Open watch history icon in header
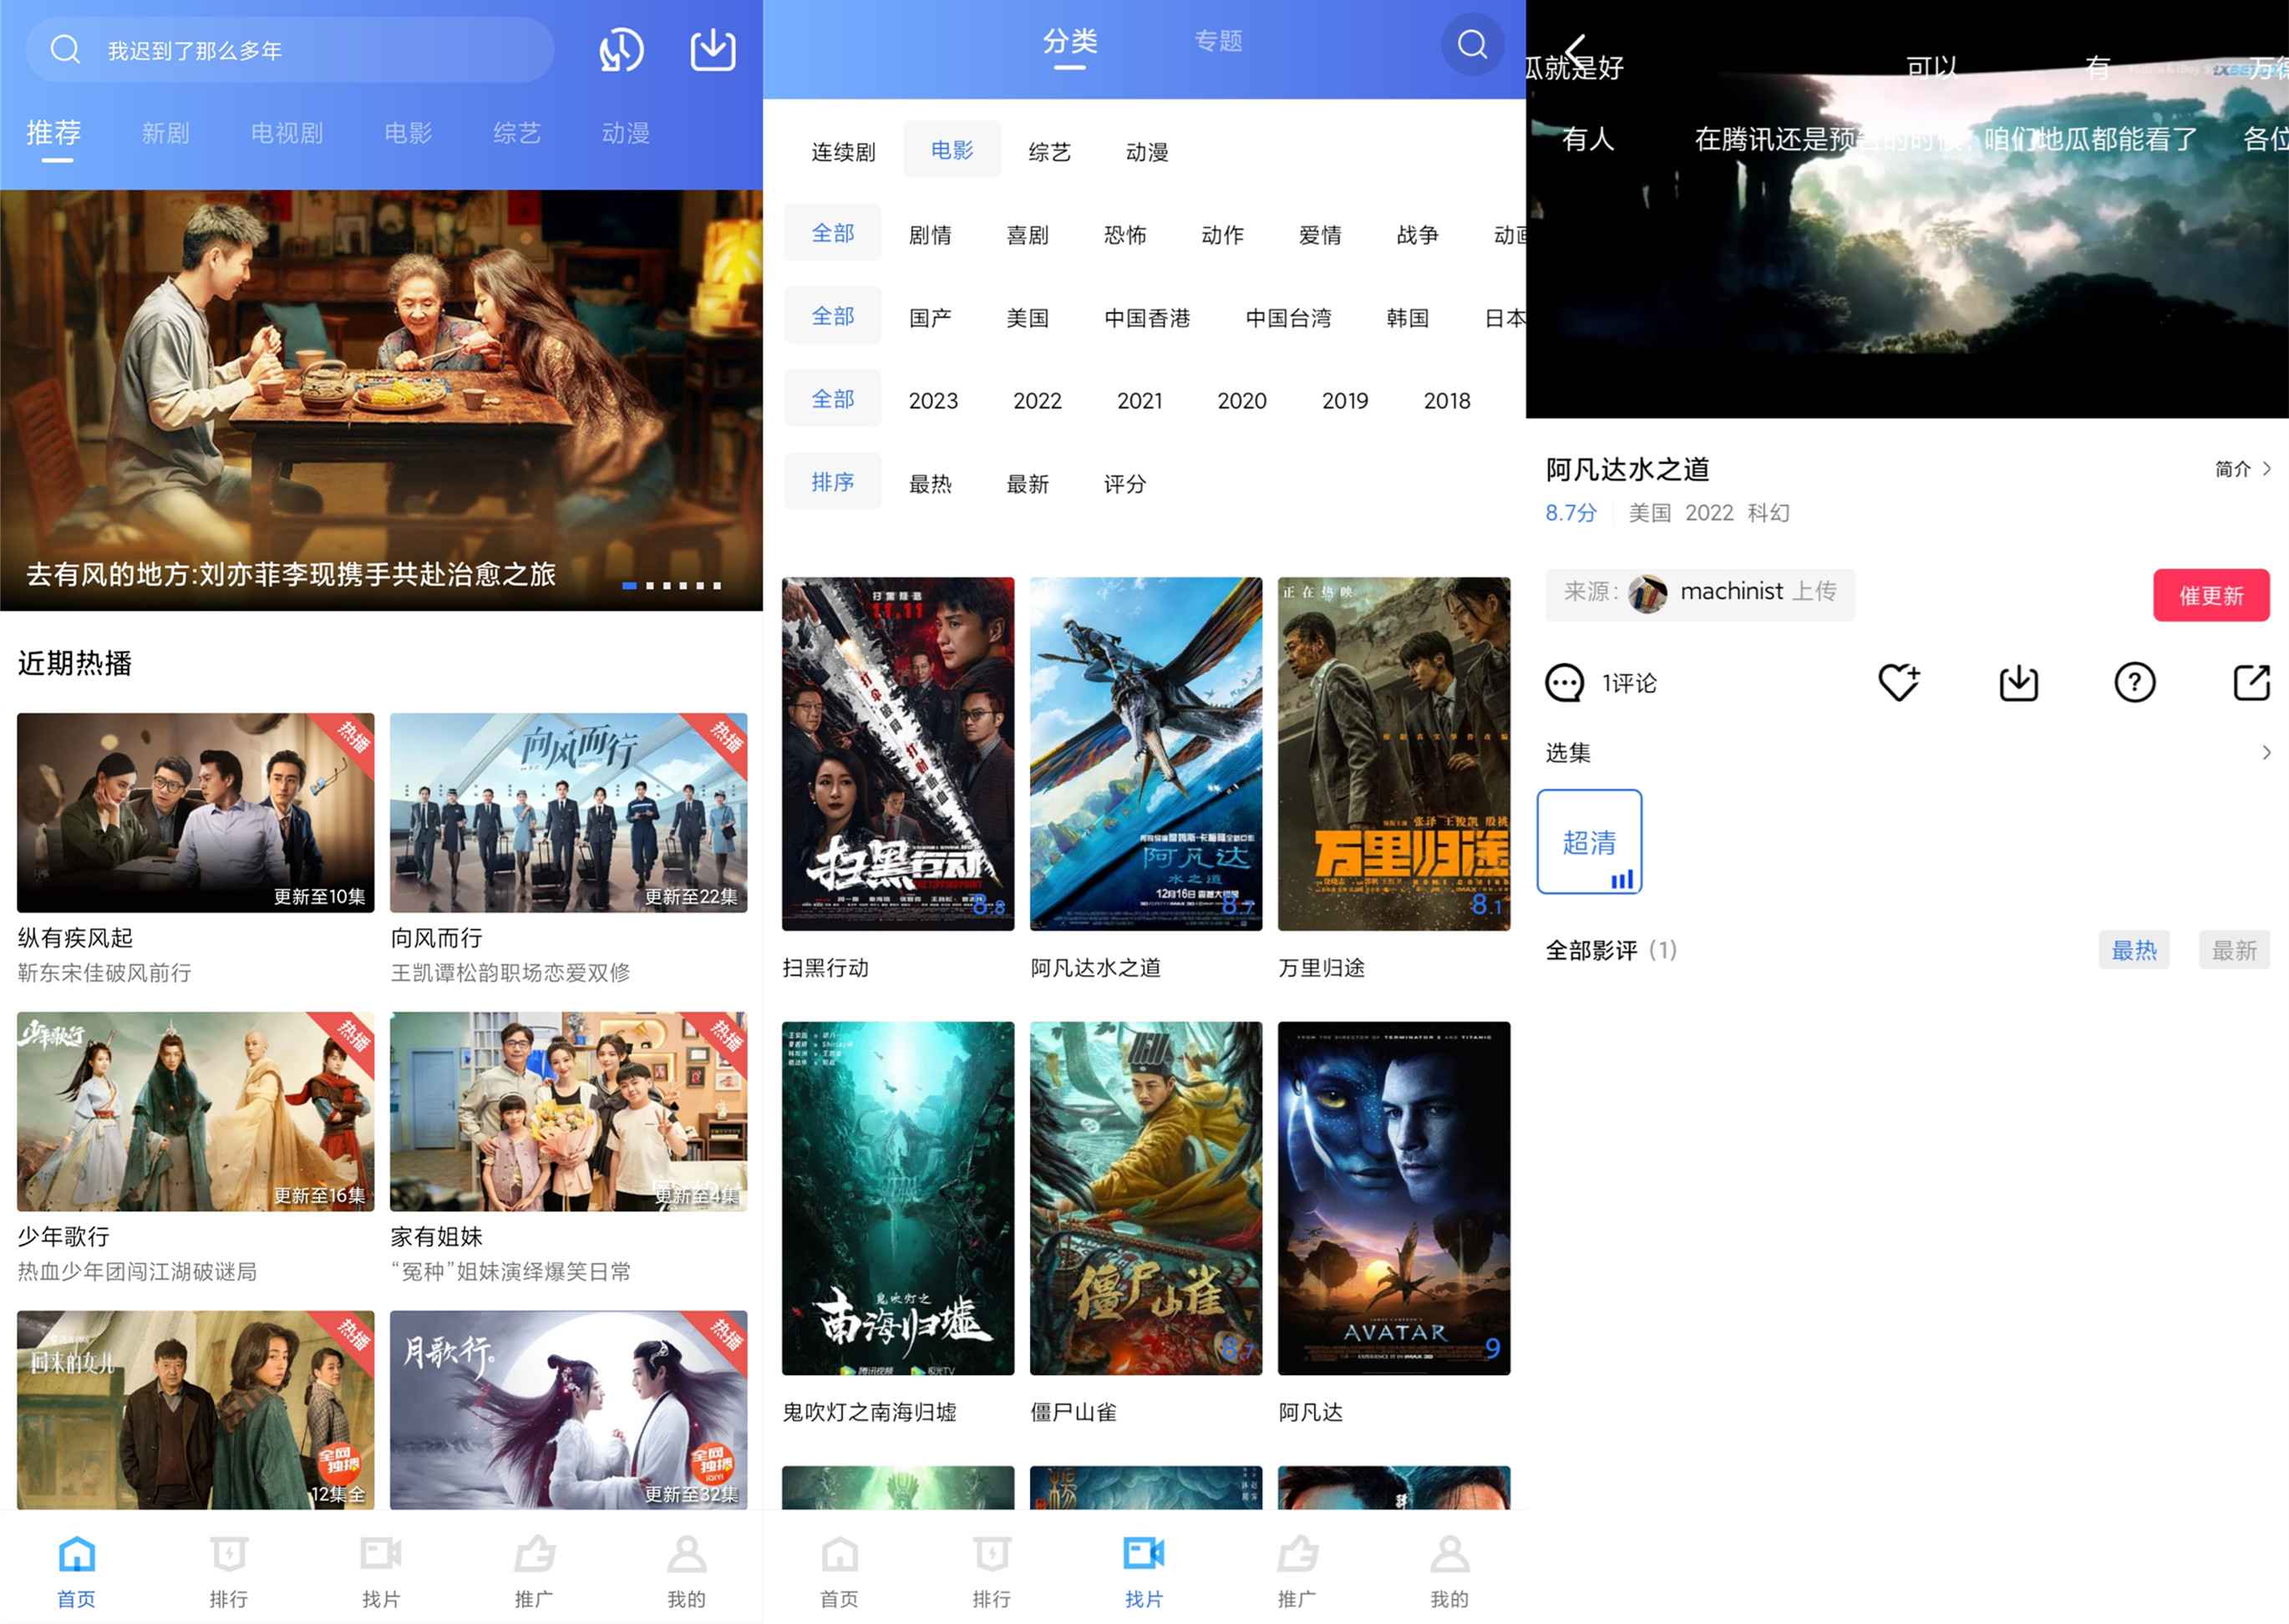 (621, 50)
